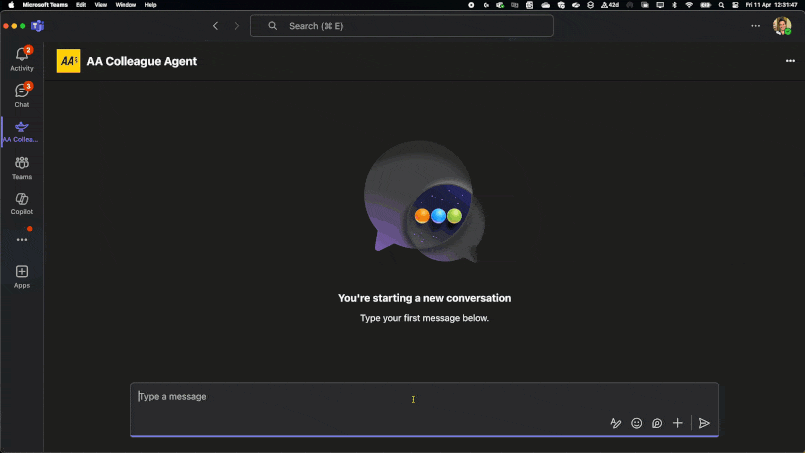The width and height of the screenshot is (805, 453).
Task: Open AA Colleague Agent more options
Action: point(790,61)
